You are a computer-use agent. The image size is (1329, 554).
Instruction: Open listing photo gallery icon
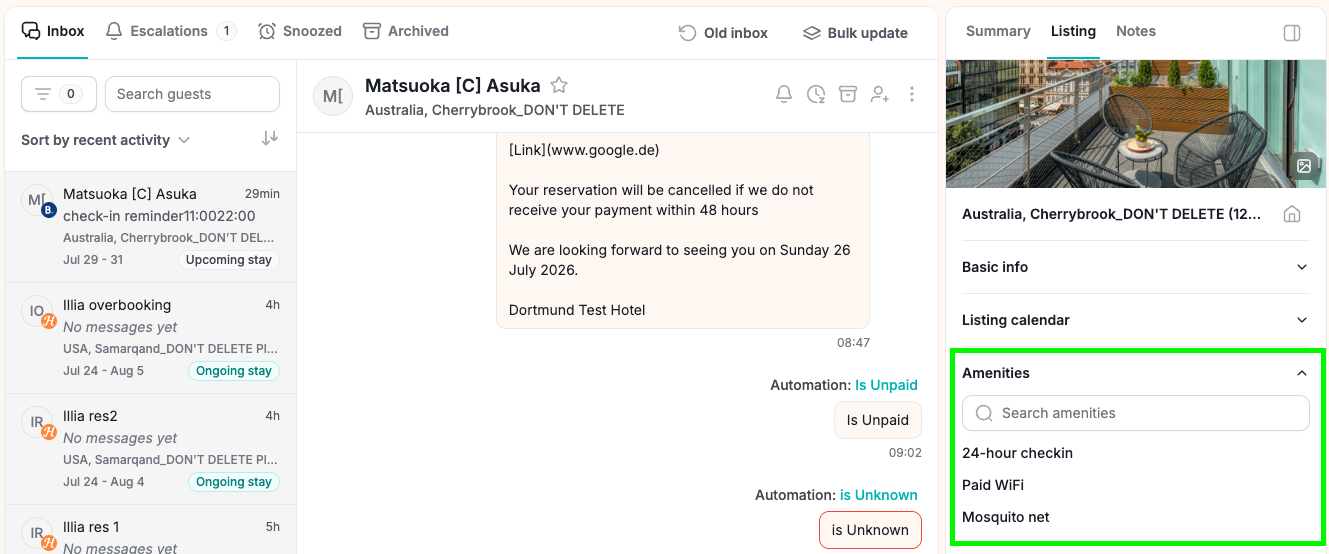tap(1304, 166)
